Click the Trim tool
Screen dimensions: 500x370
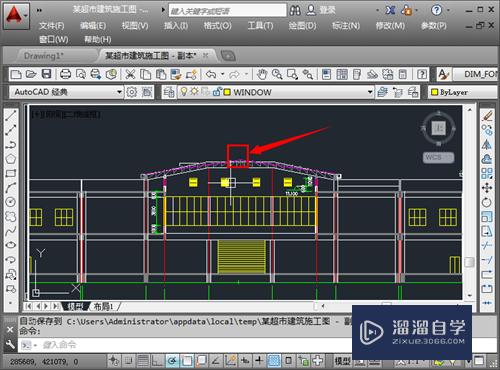[x=487, y=245]
